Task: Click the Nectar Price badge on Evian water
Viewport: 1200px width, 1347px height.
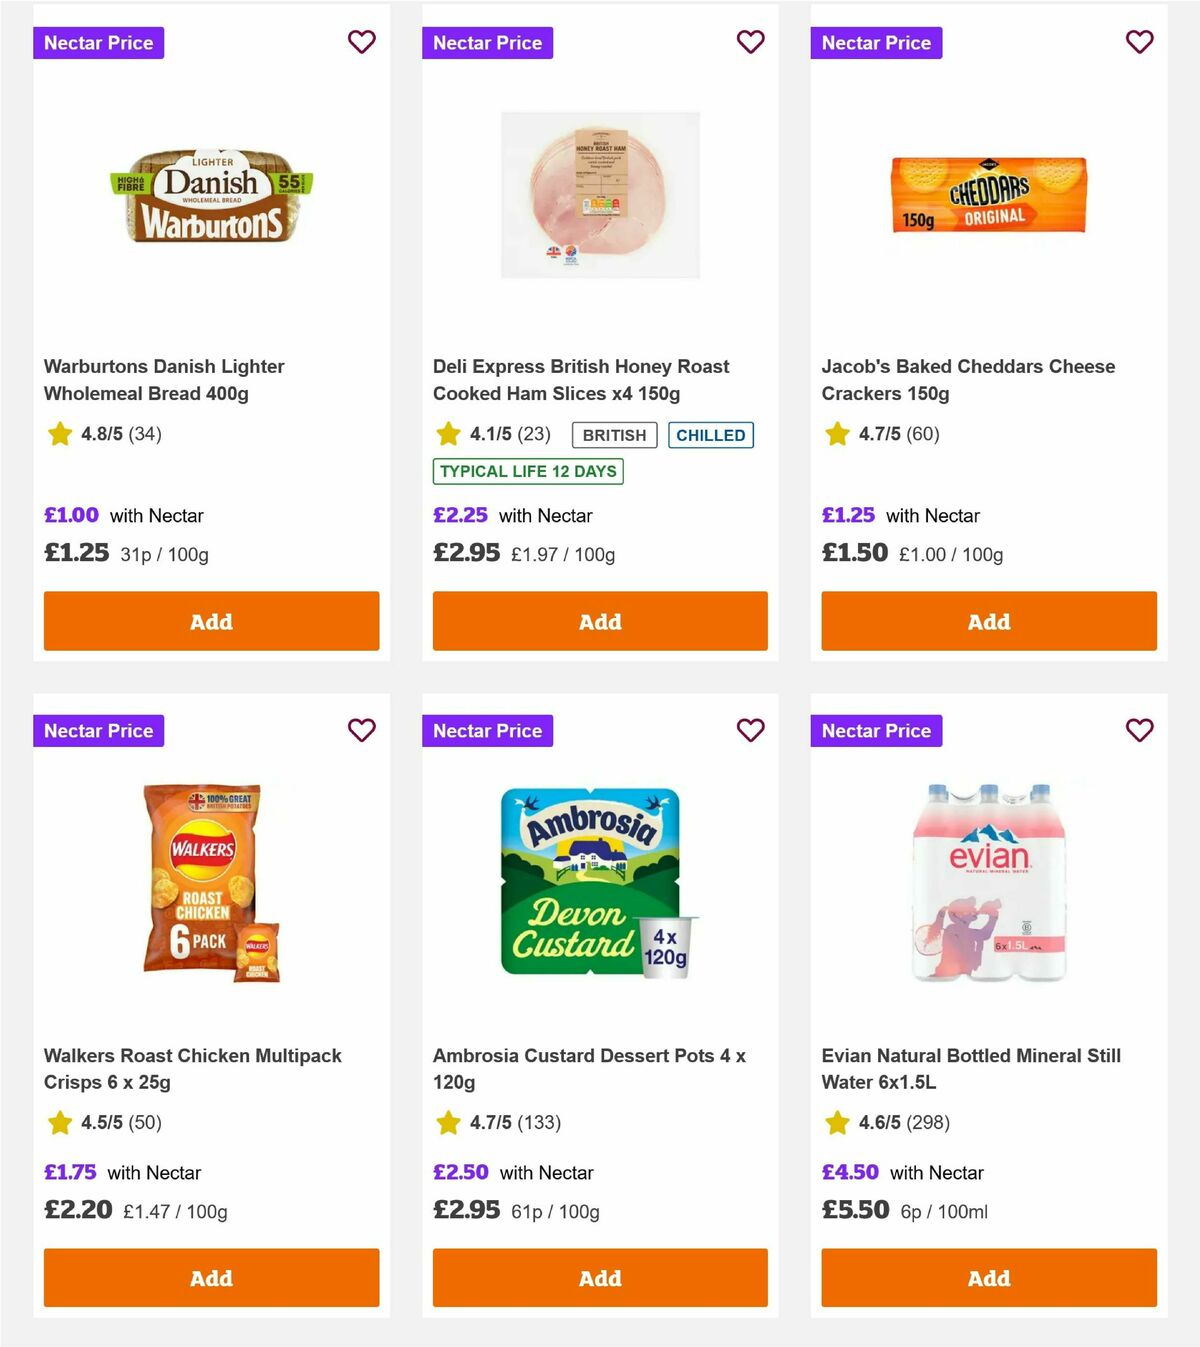Action: (876, 731)
